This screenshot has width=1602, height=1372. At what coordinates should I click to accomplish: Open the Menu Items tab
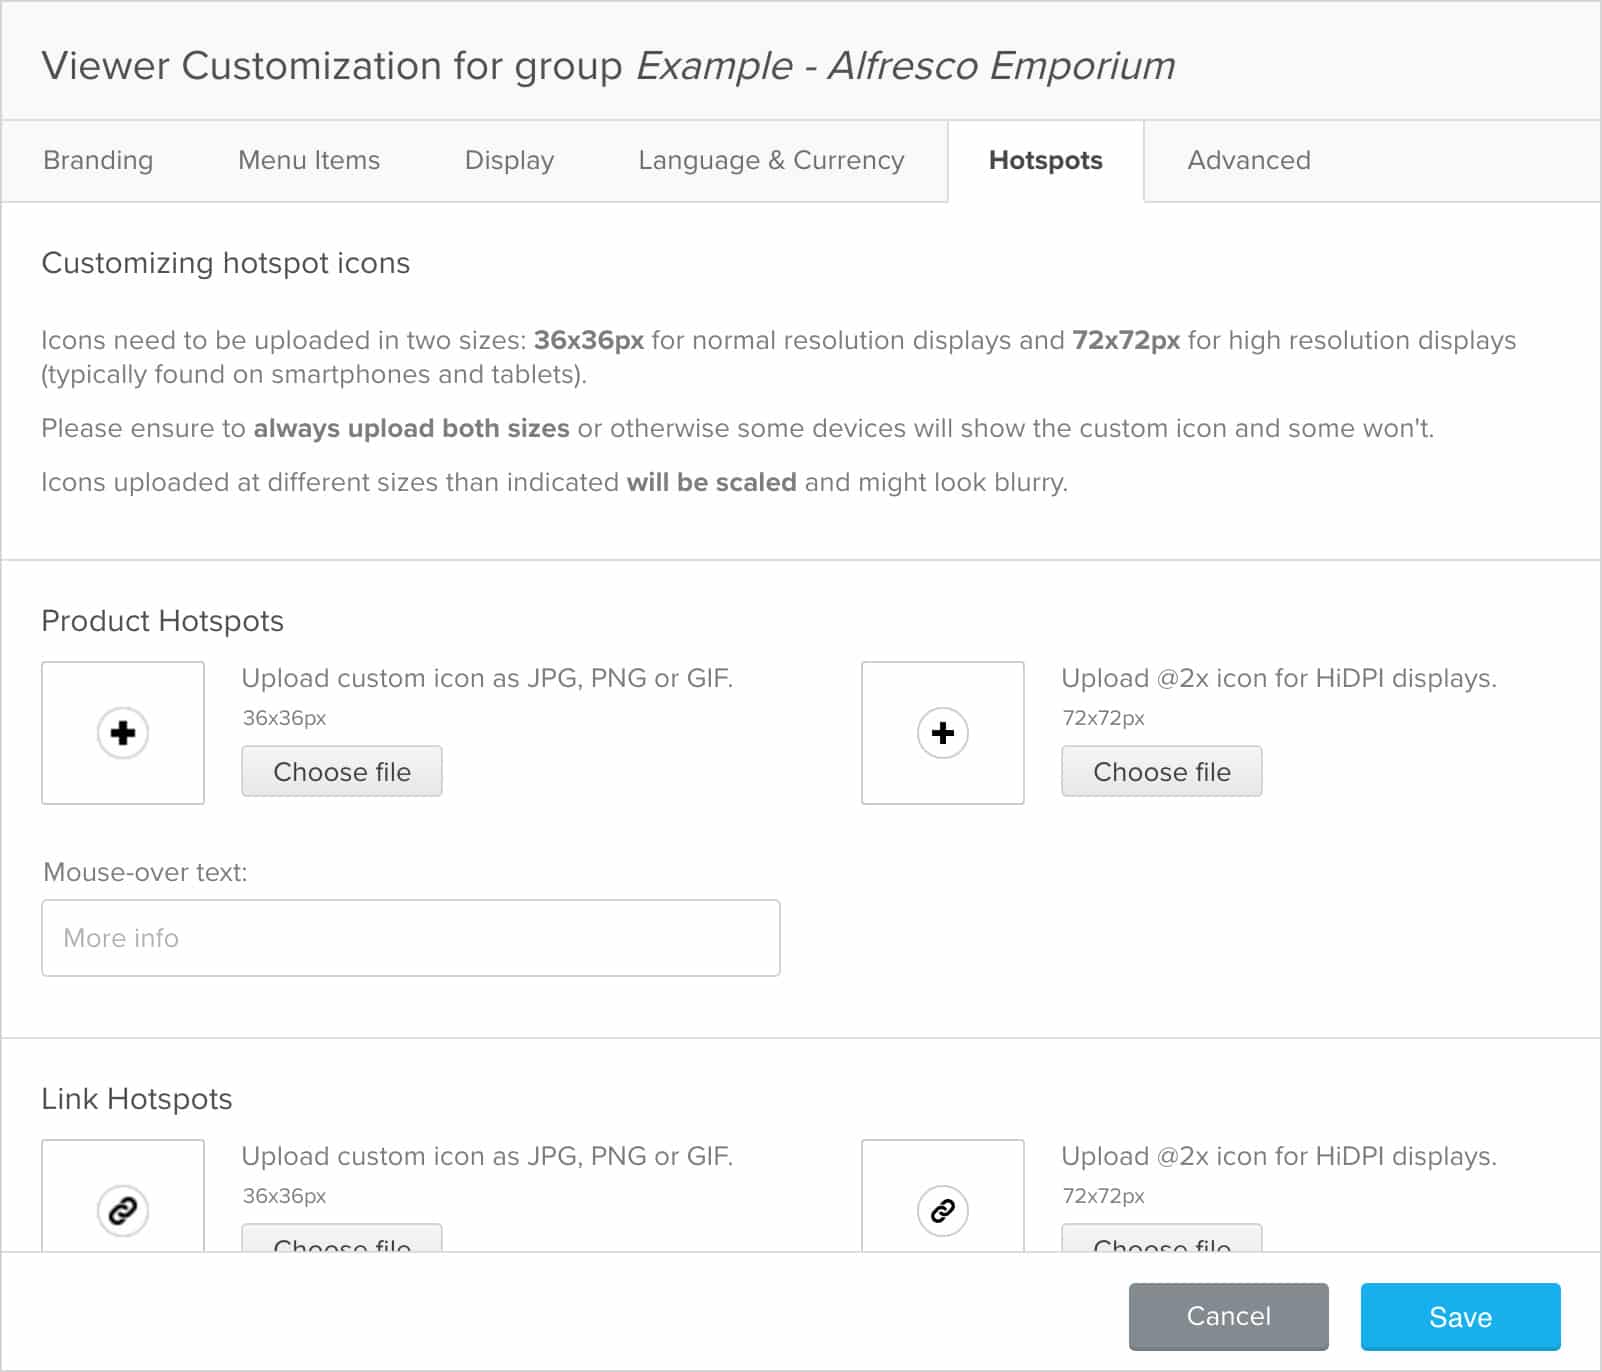point(308,161)
